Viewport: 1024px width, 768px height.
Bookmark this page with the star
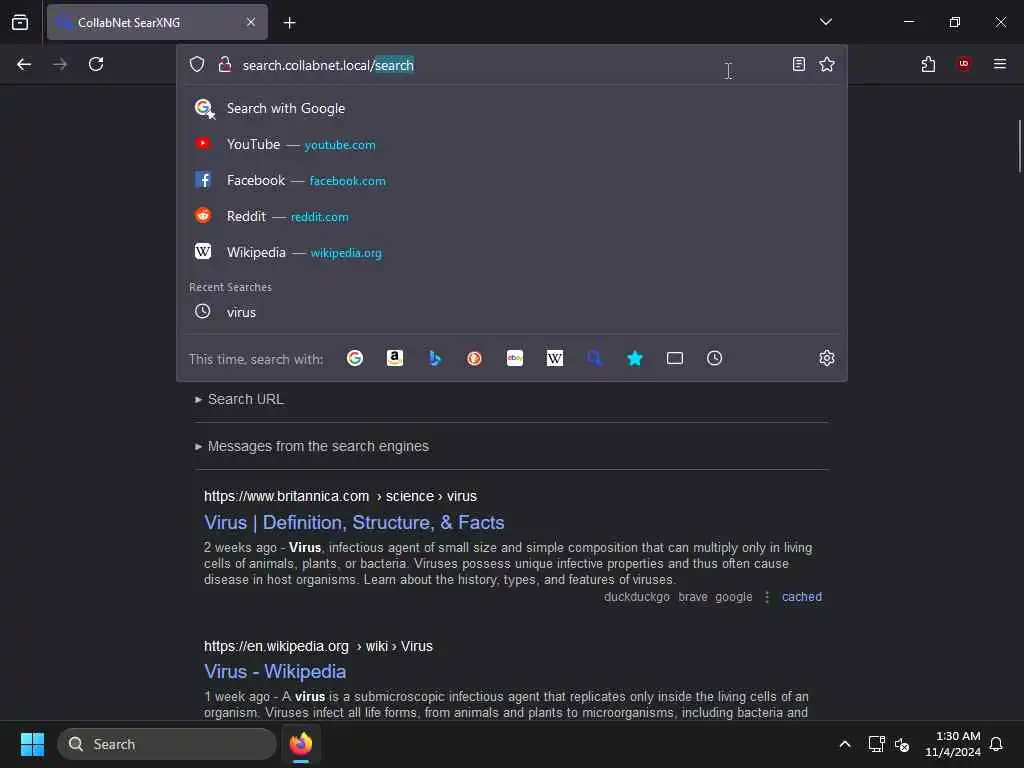pos(827,64)
